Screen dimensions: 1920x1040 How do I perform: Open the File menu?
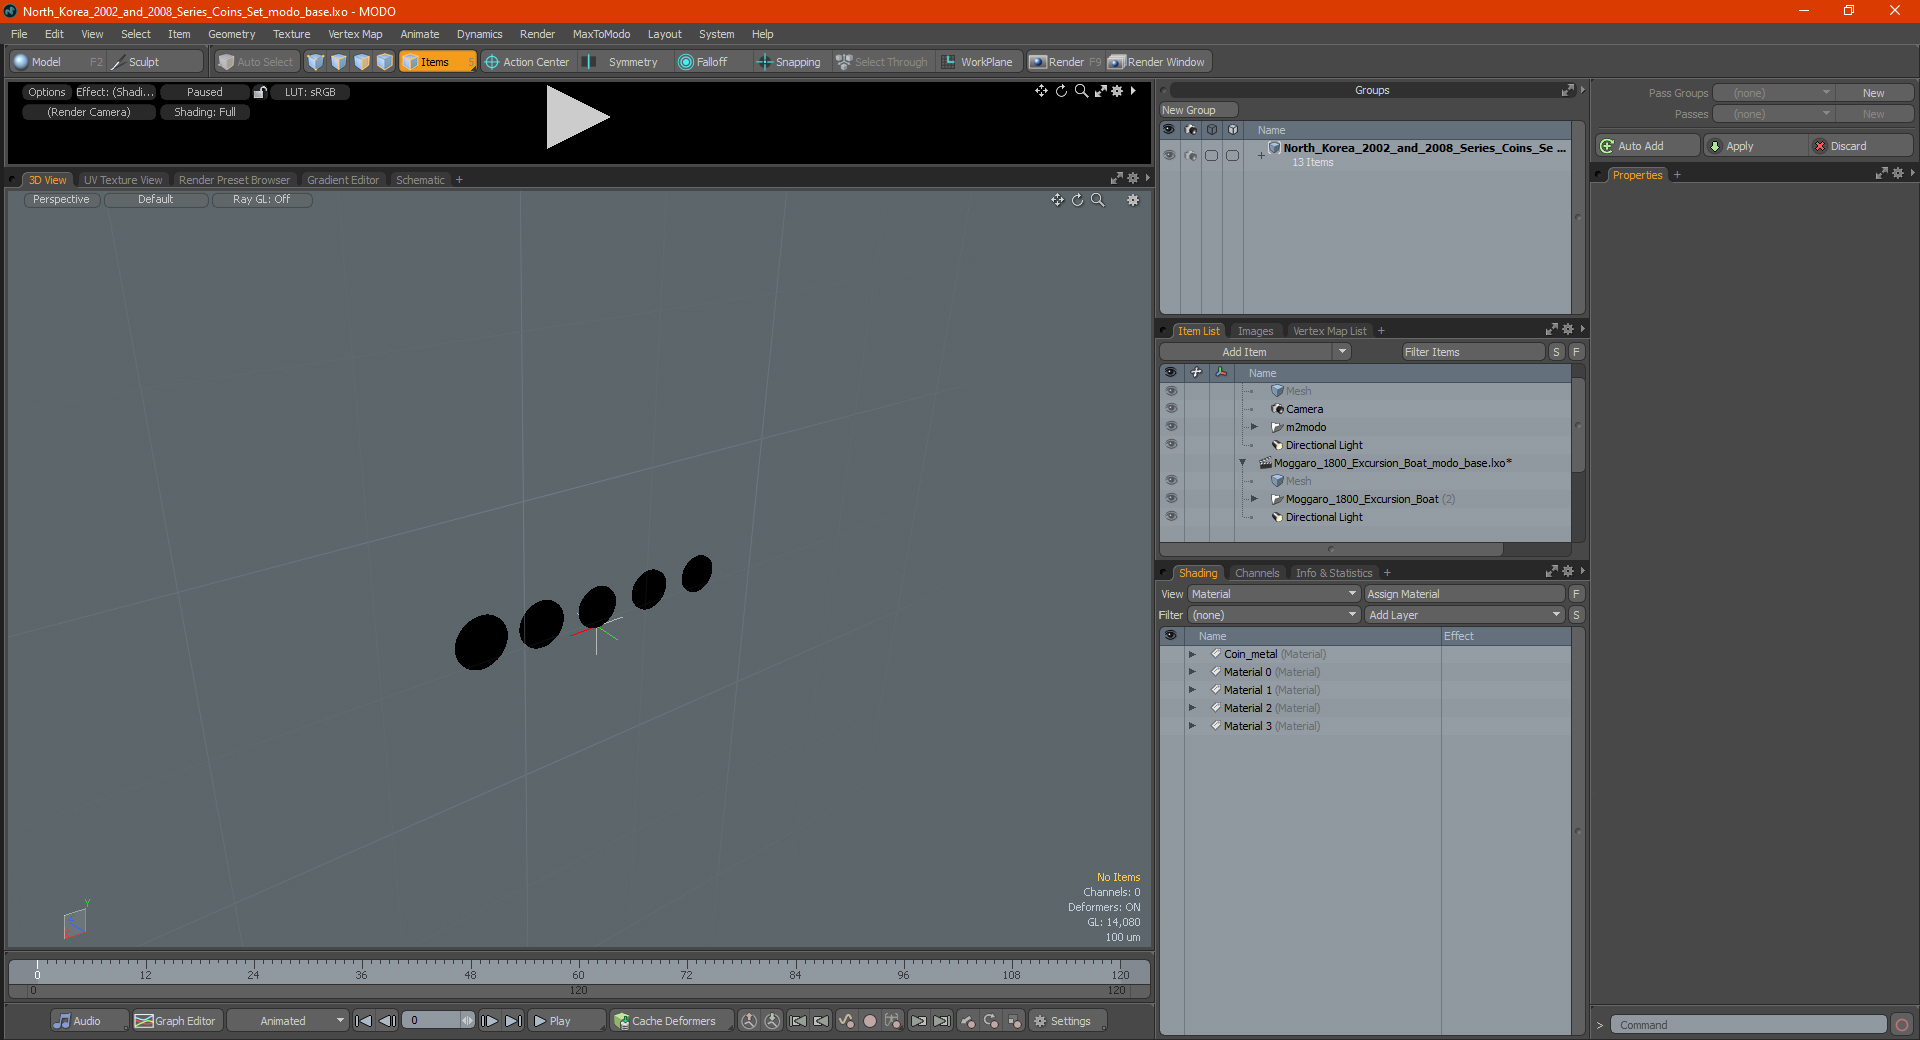pos(19,34)
